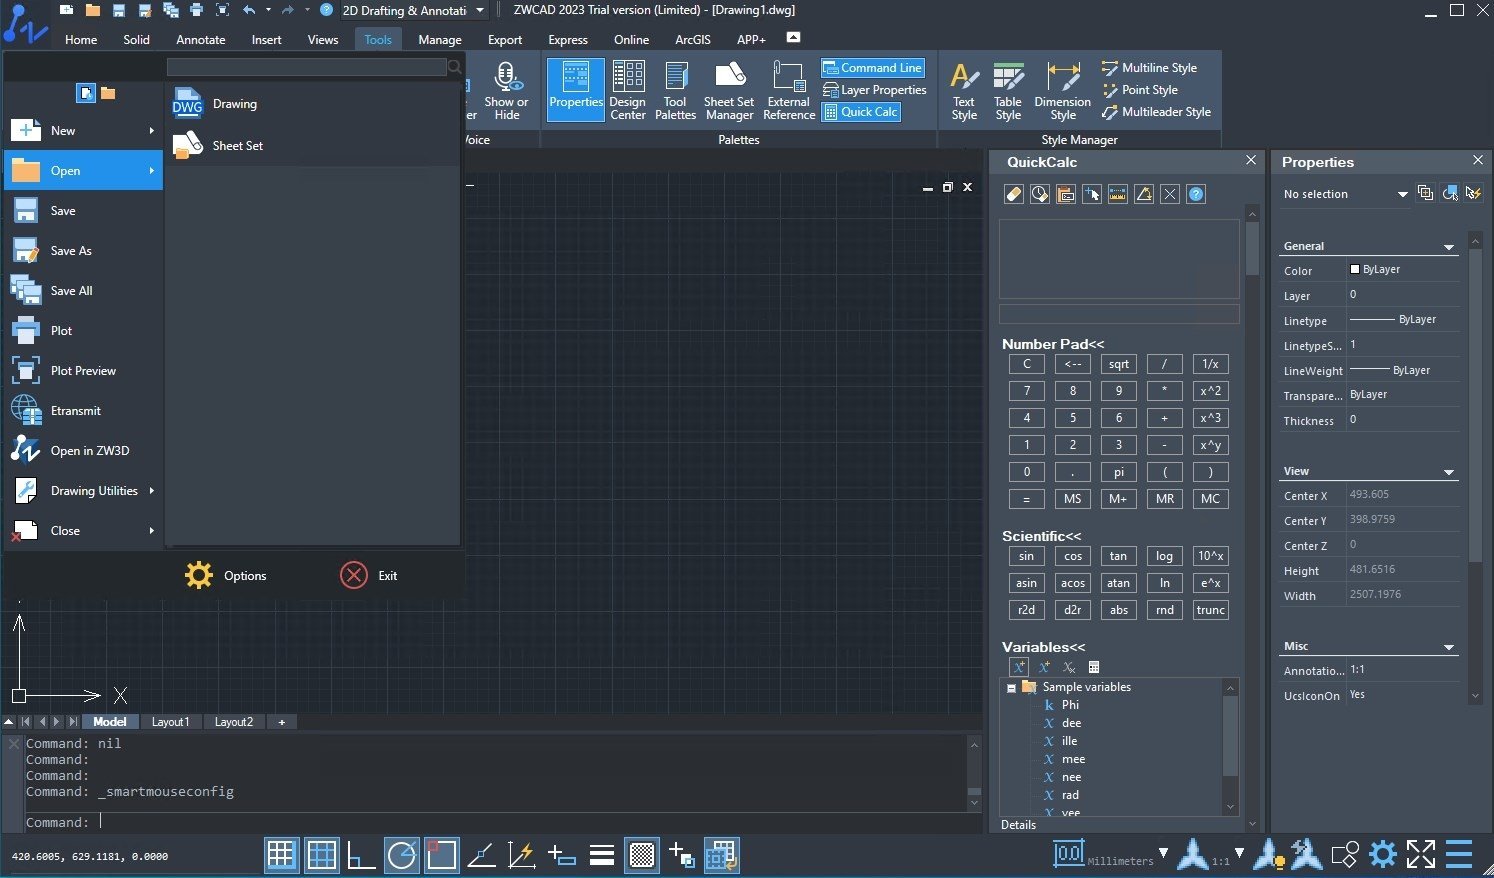This screenshot has width=1494, height=878.
Task: Click the atan scientific button
Action: tap(1119, 583)
